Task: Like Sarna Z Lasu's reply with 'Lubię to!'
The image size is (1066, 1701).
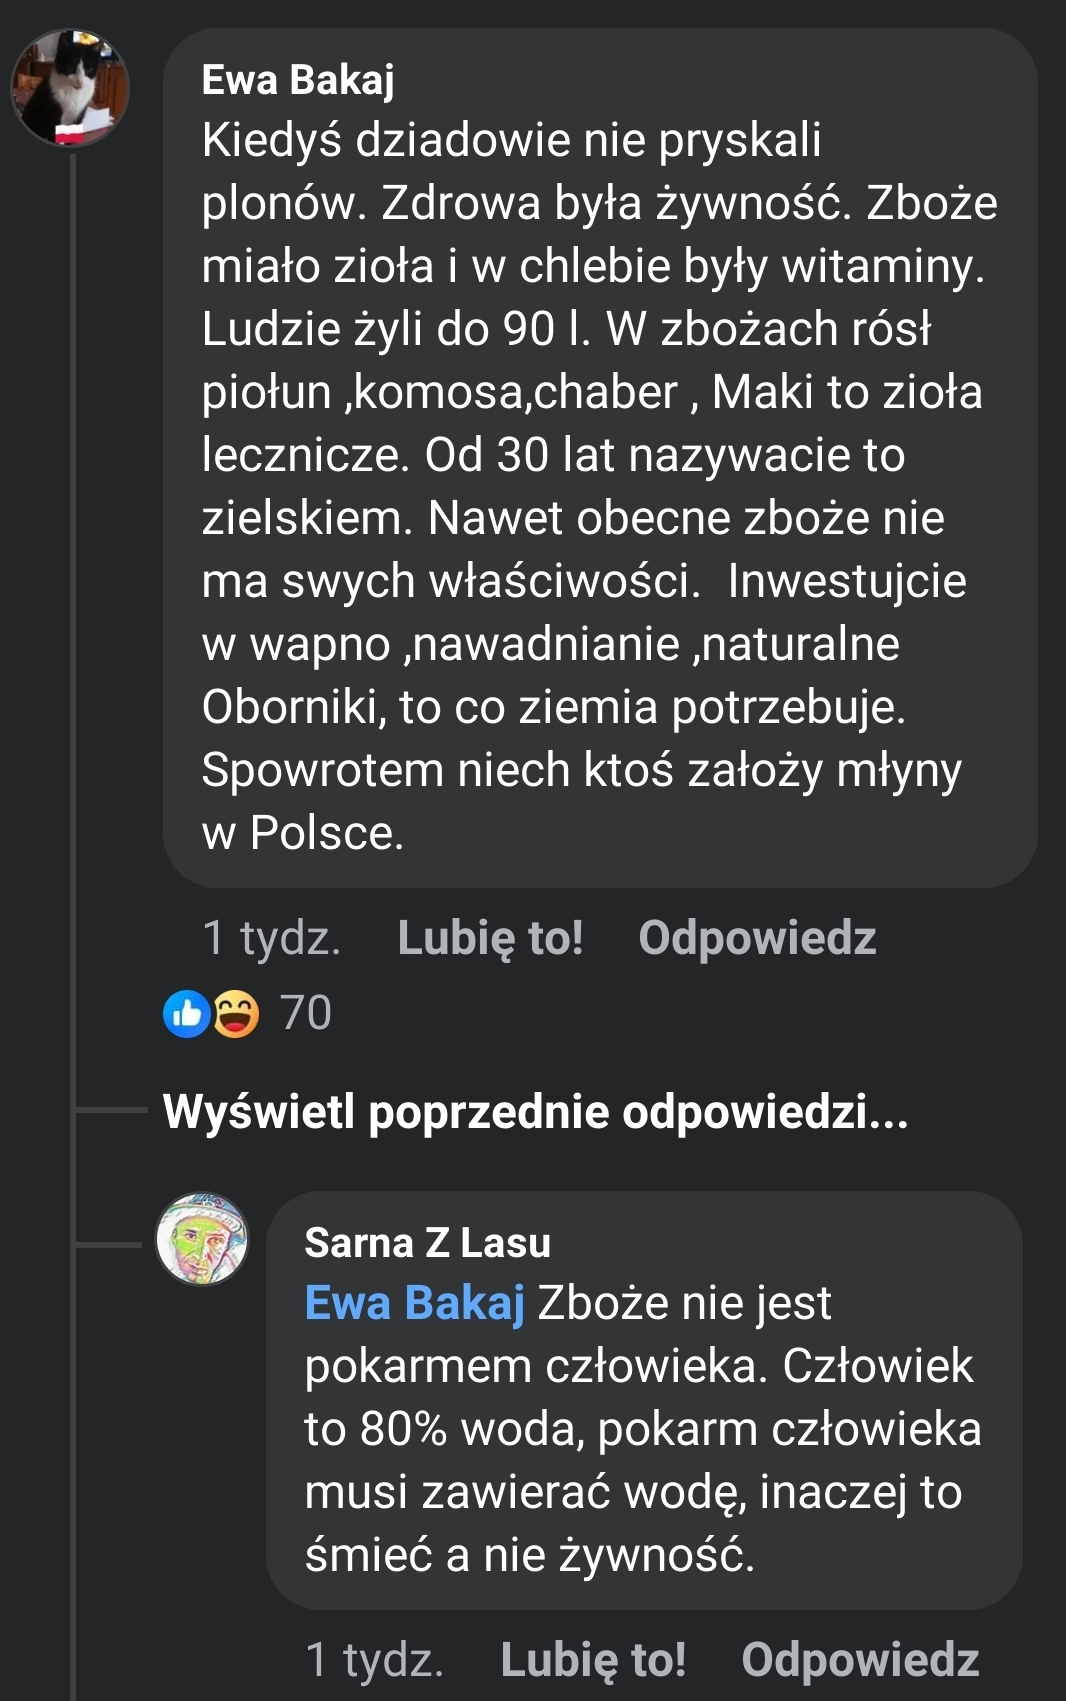Action: [593, 1660]
